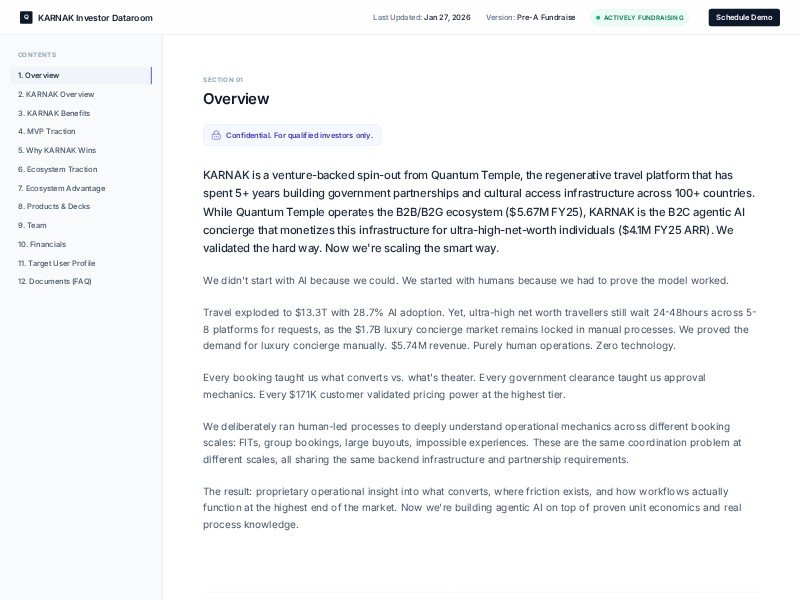The height and width of the screenshot is (600, 800).
Task: Click the confidential lock icon
Action: click(x=216, y=135)
